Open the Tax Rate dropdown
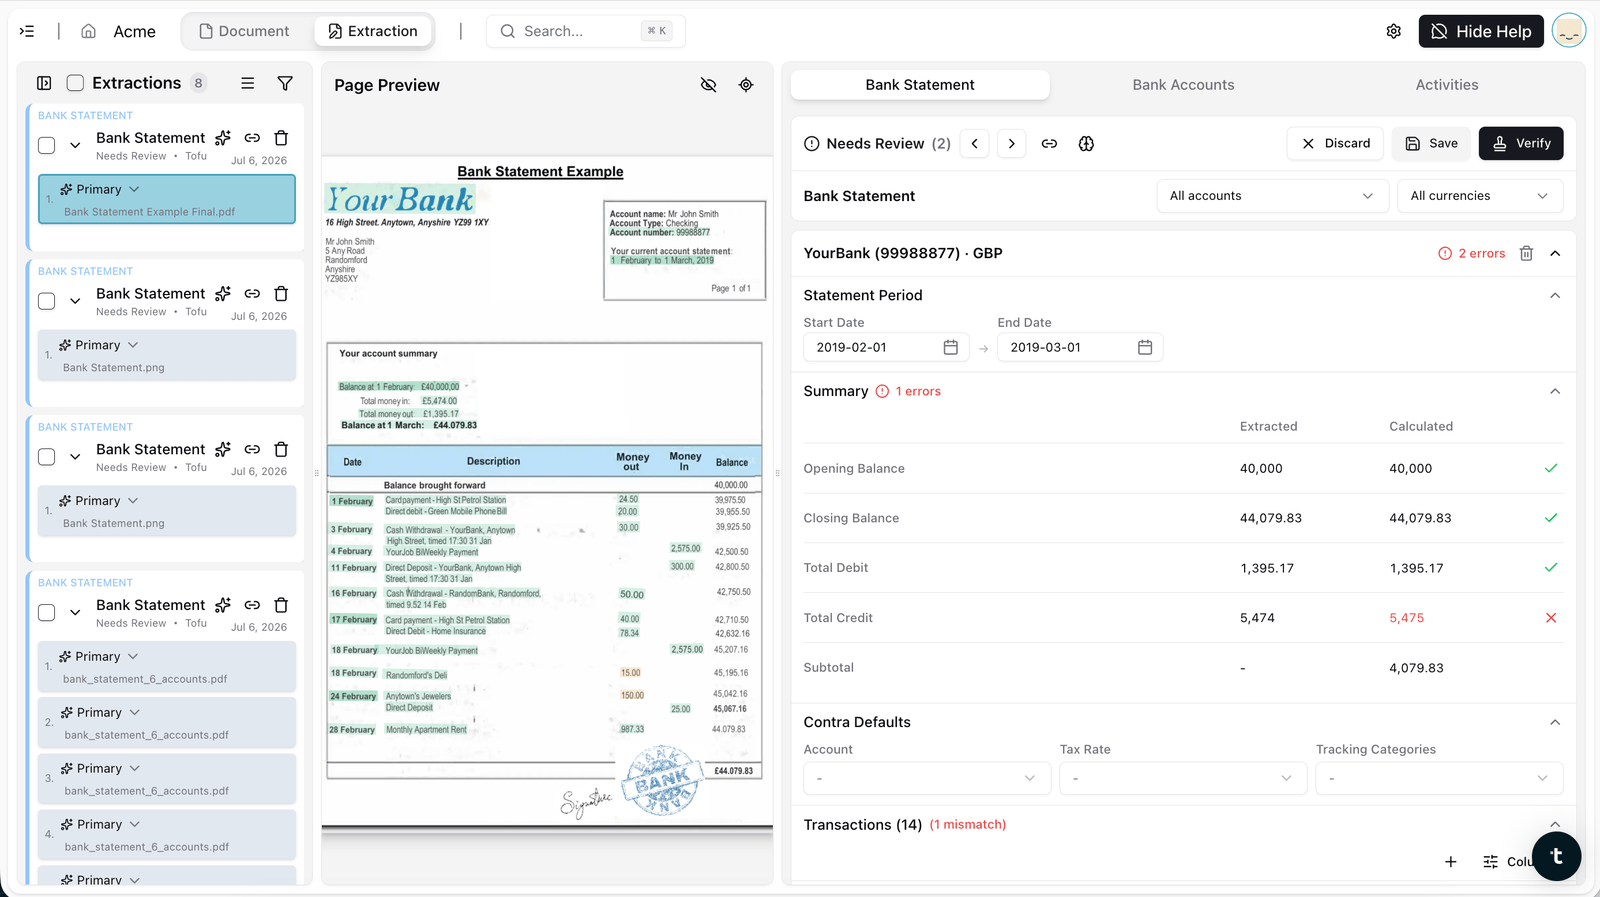 (1183, 778)
